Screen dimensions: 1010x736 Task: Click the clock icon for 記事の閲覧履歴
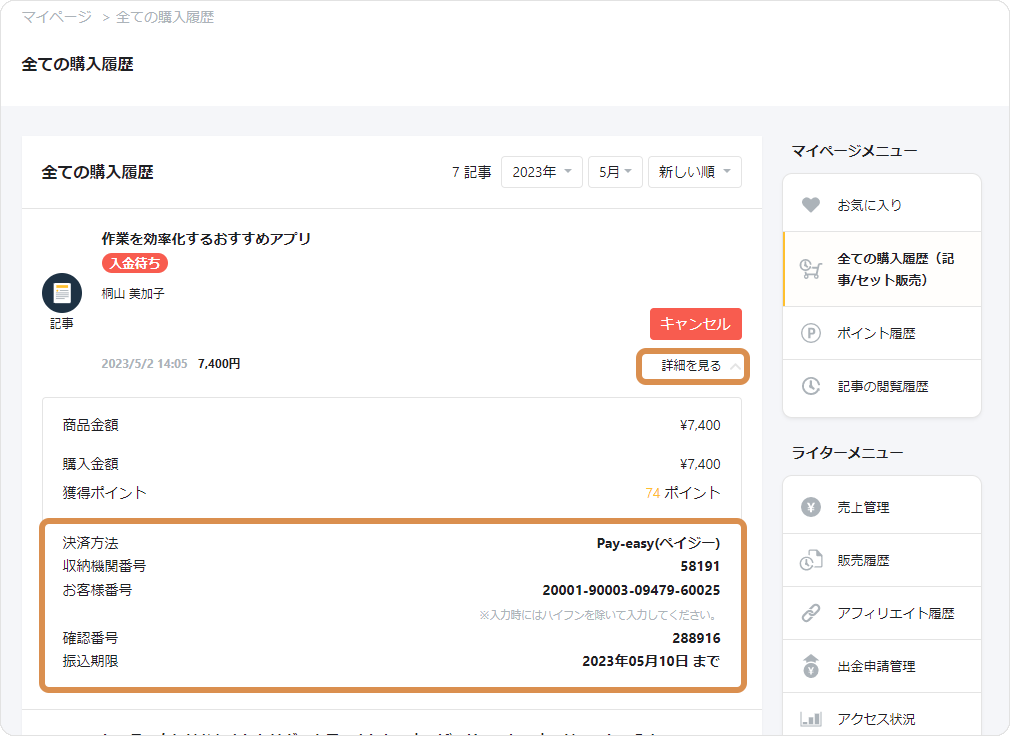click(x=810, y=386)
